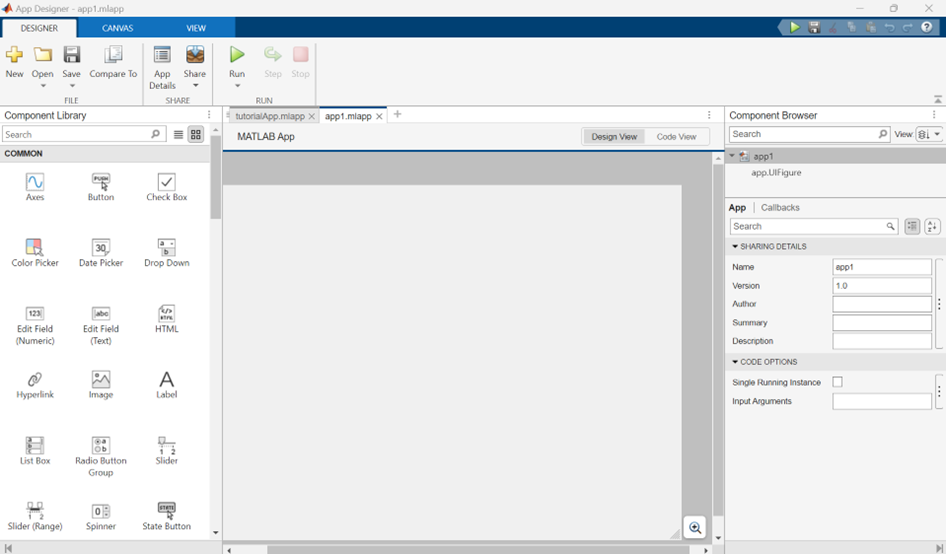Select the App tab in inspector
The height and width of the screenshot is (554, 946).
[737, 207]
